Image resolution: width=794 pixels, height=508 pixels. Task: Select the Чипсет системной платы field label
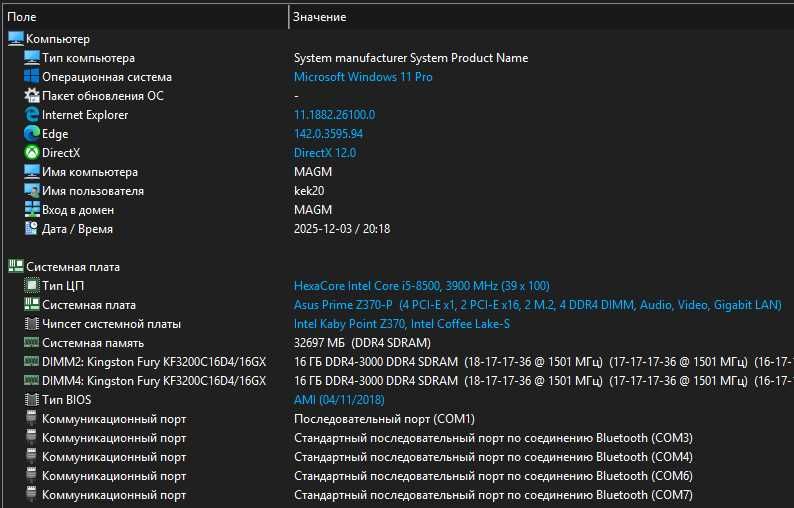pos(111,324)
